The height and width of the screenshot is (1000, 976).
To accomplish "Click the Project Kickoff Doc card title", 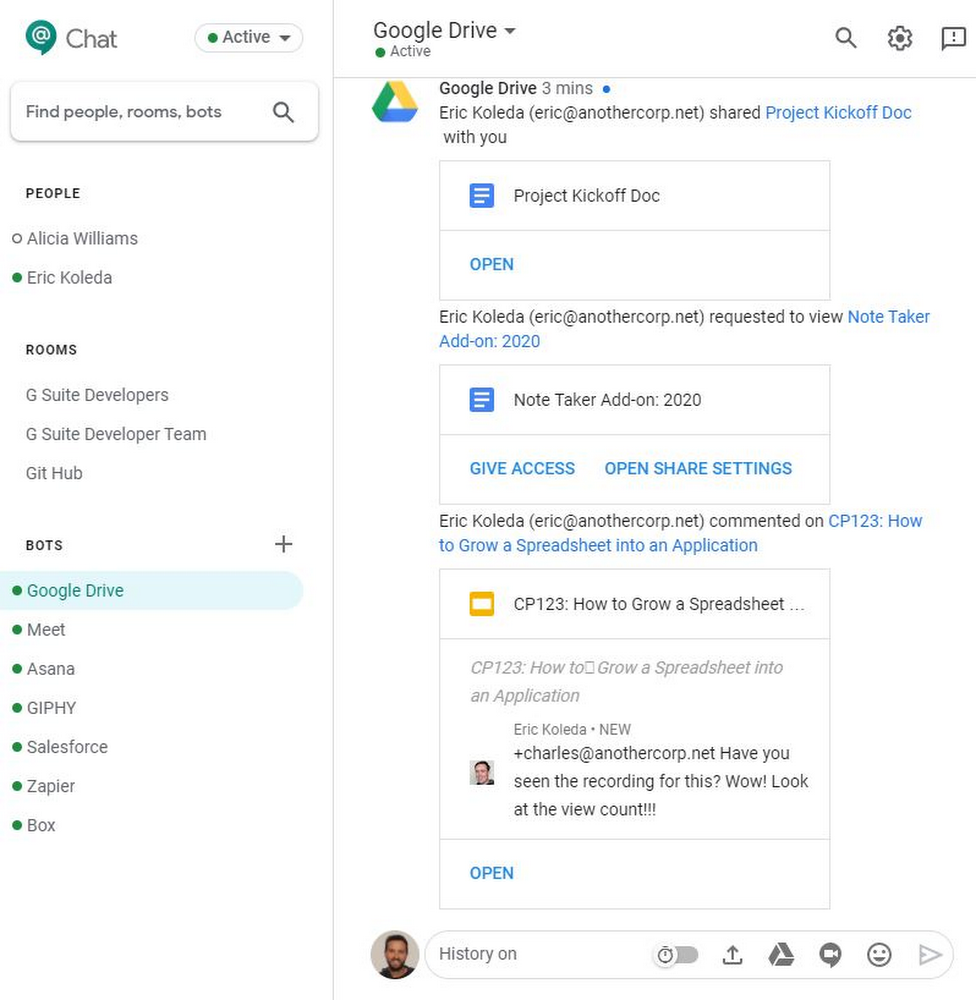I will [x=586, y=196].
